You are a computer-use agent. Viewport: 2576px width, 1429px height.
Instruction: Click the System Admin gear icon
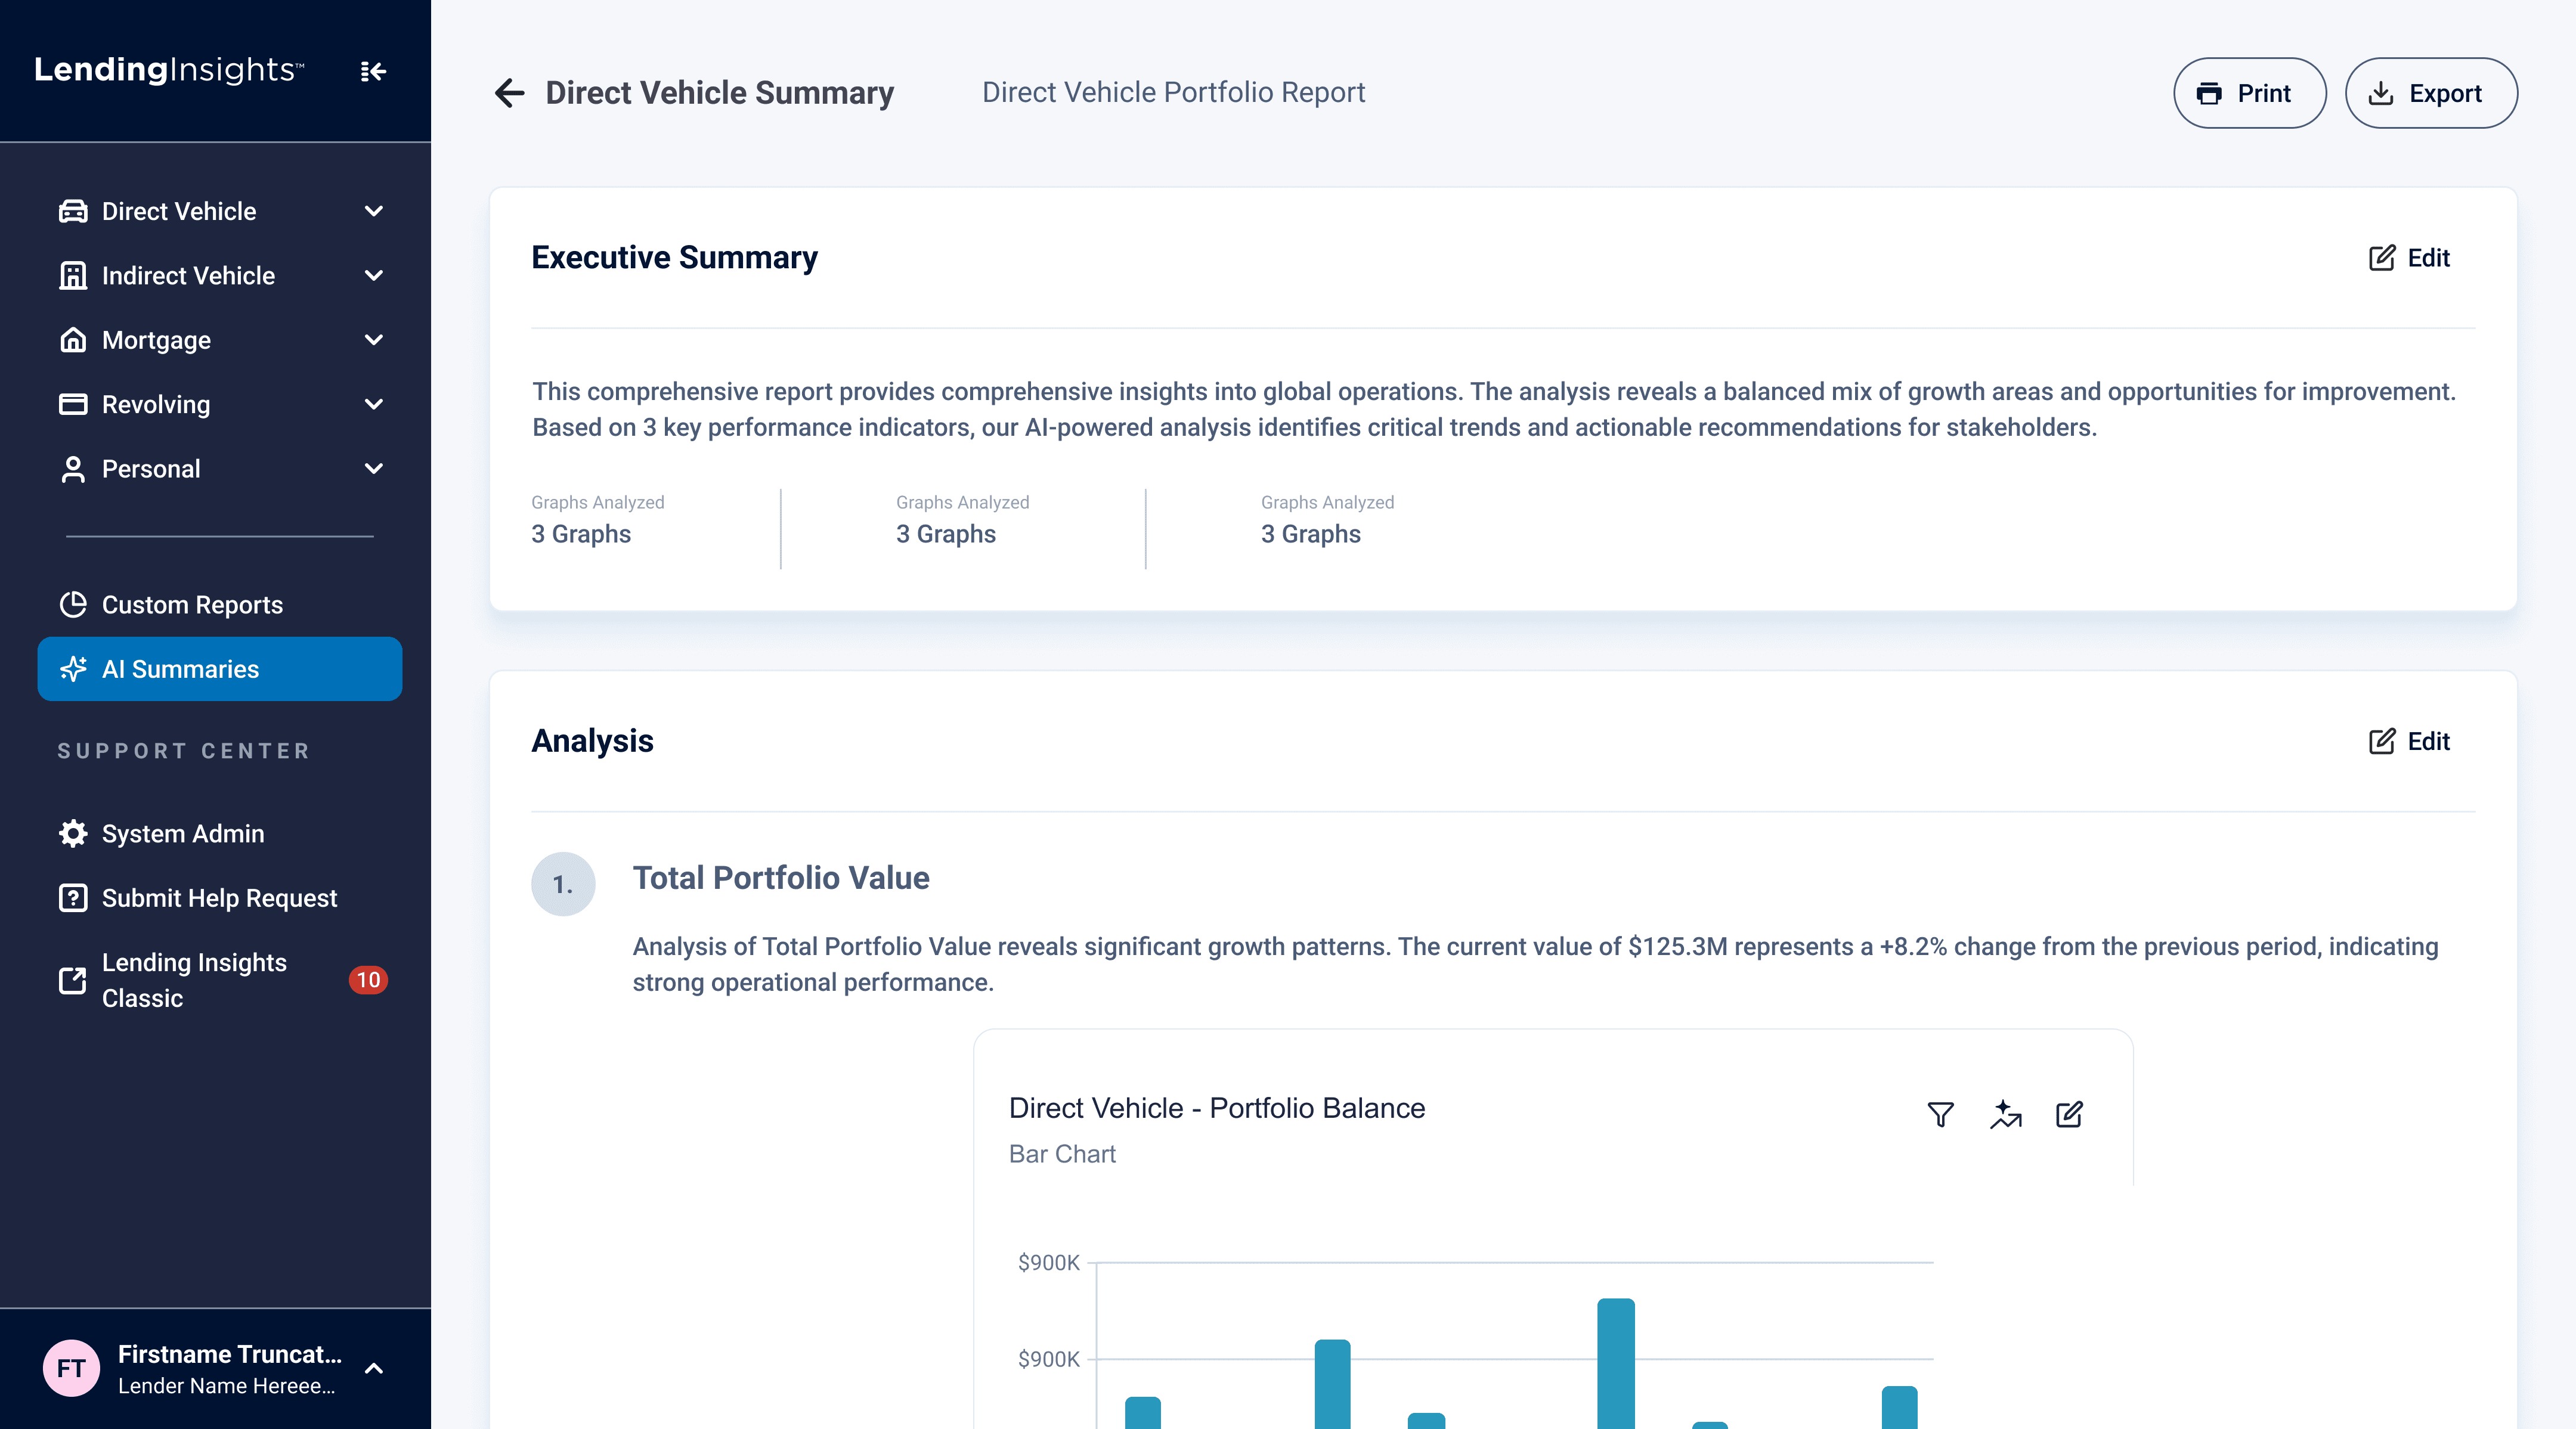(x=73, y=833)
